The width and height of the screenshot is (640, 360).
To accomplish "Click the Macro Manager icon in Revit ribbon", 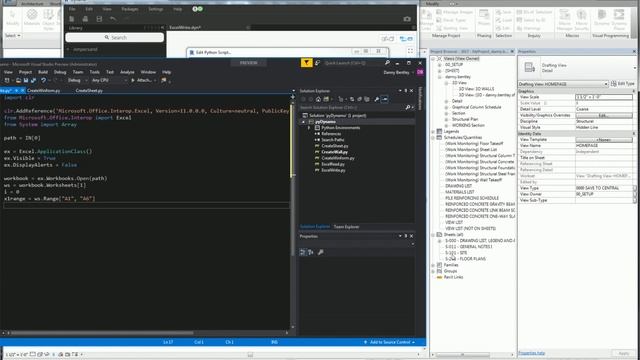I will tap(564, 20).
